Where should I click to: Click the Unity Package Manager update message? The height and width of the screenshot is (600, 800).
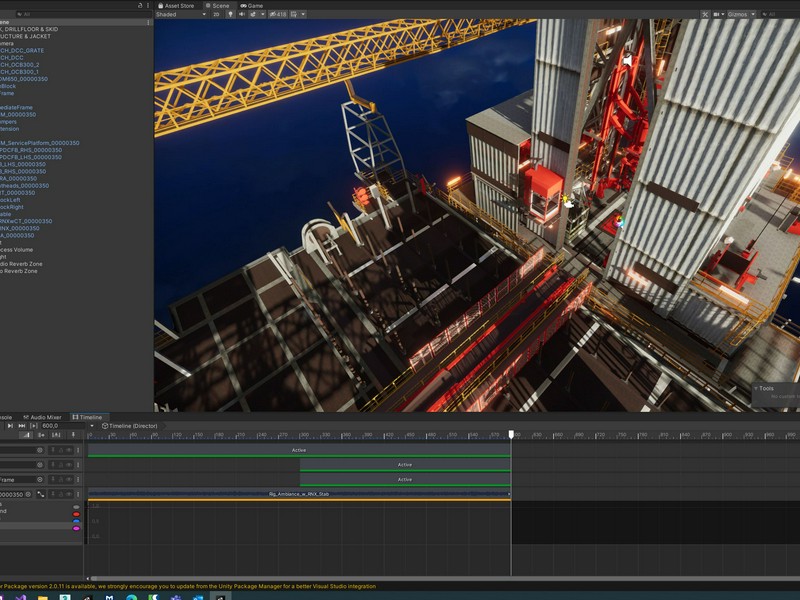(x=188, y=586)
